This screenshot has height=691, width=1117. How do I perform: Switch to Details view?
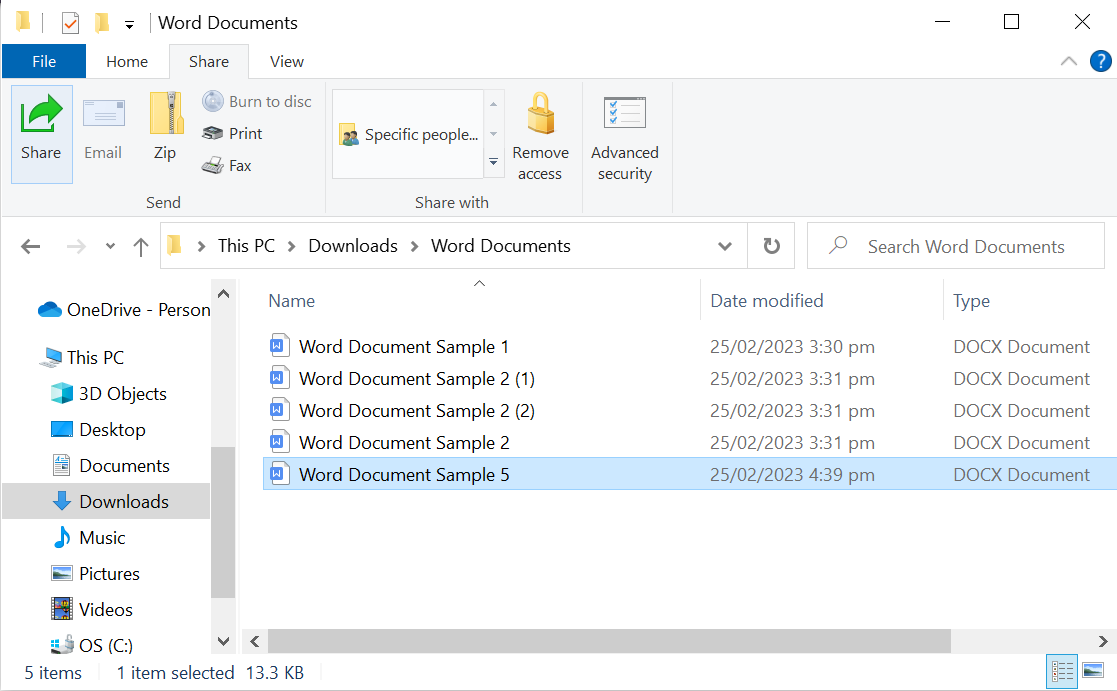coord(1062,672)
